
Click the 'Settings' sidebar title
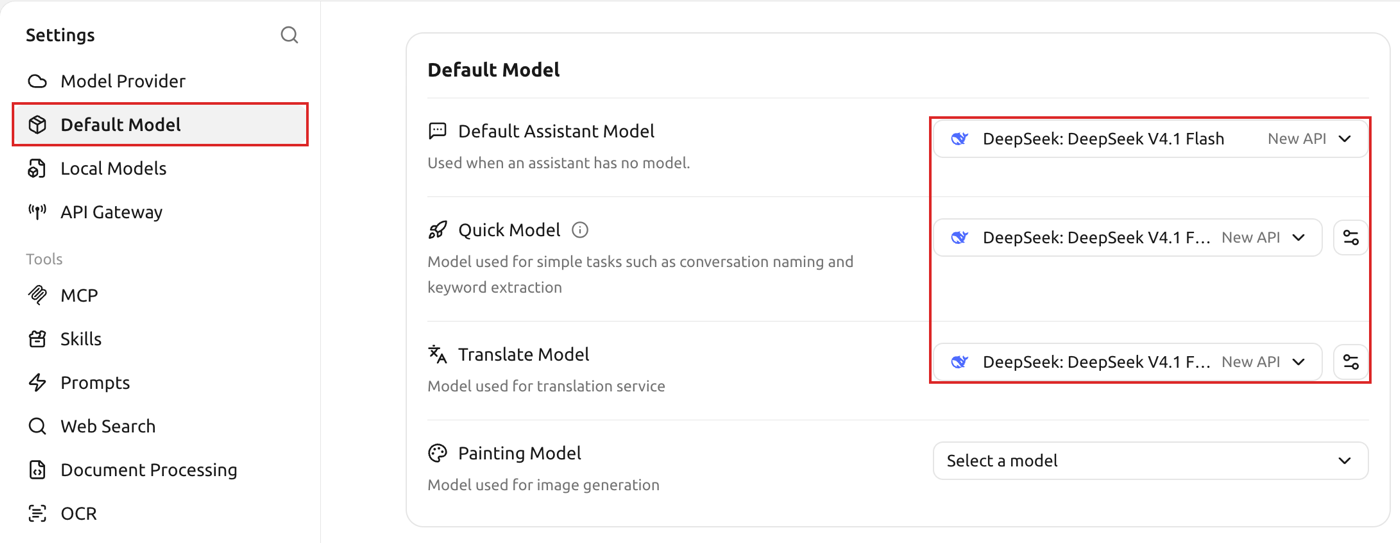[60, 35]
